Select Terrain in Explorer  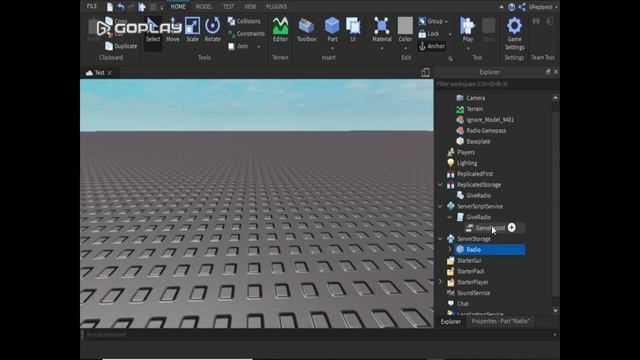click(x=475, y=109)
